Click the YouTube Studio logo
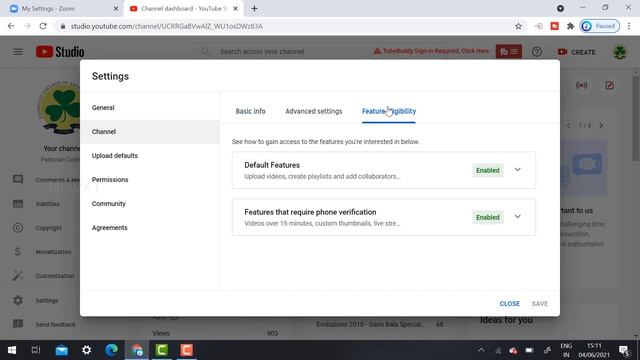640x360 pixels. click(x=60, y=52)
